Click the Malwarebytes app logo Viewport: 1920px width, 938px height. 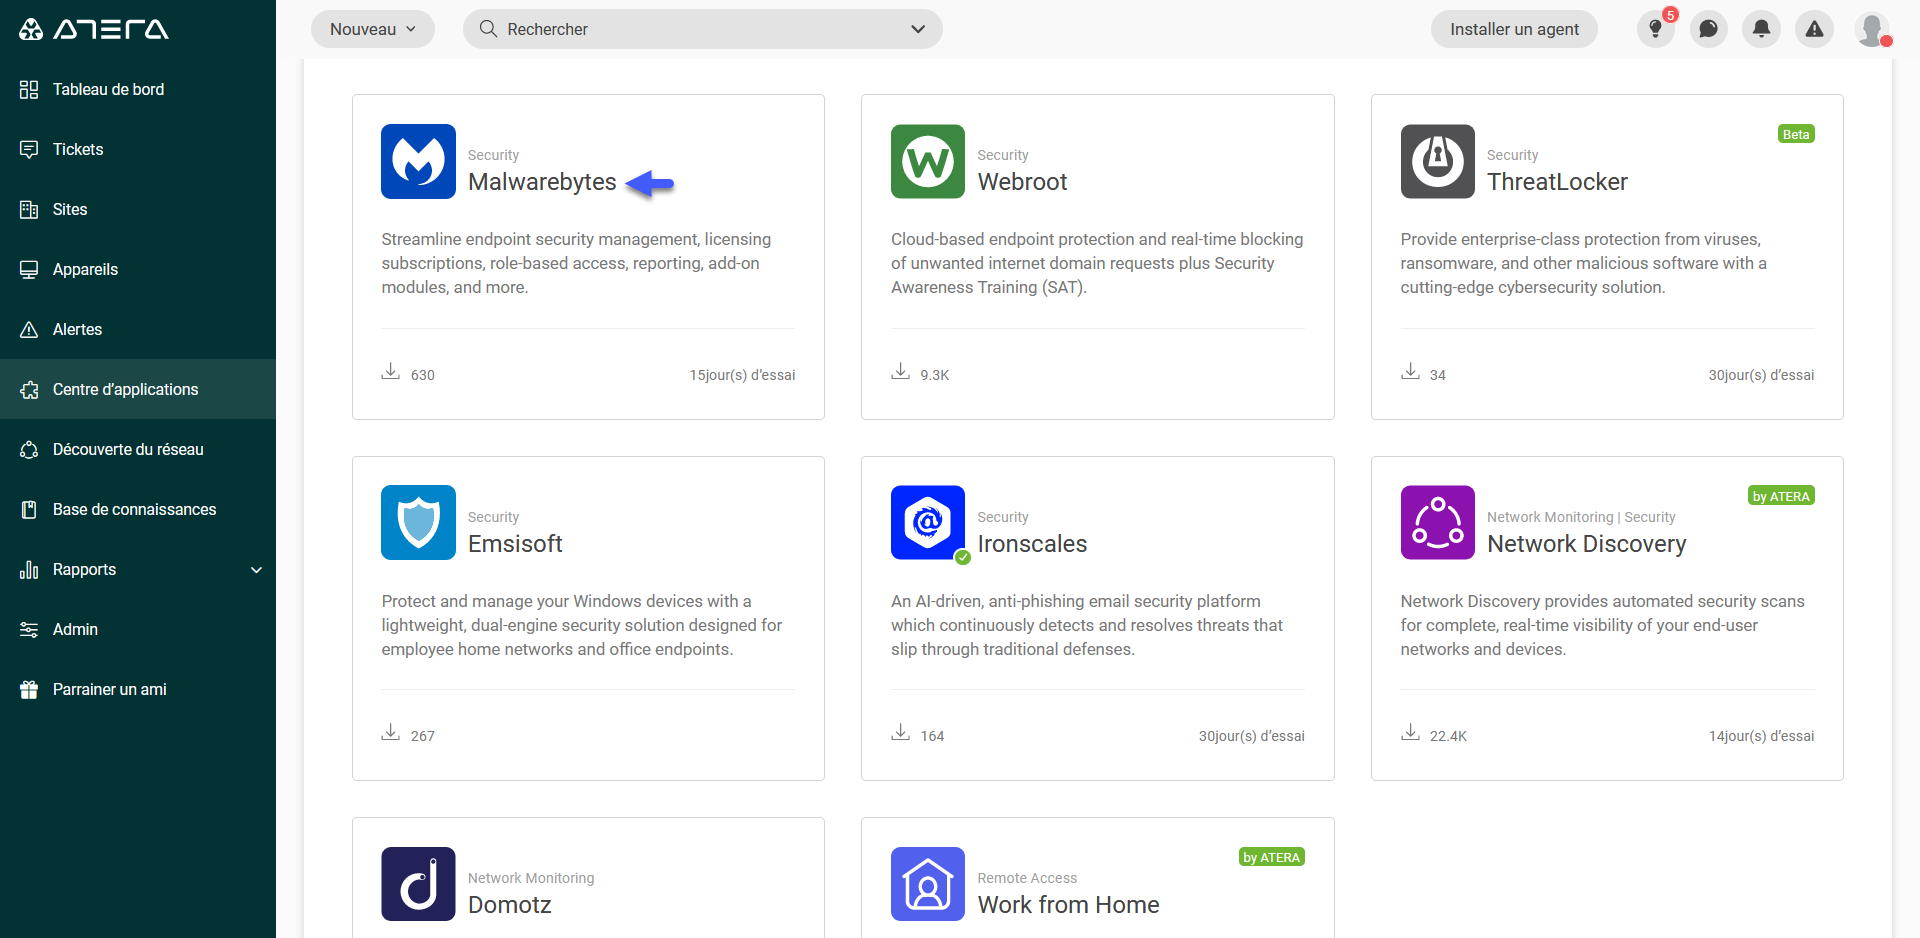pyautogui.click(x=419, y=162)
